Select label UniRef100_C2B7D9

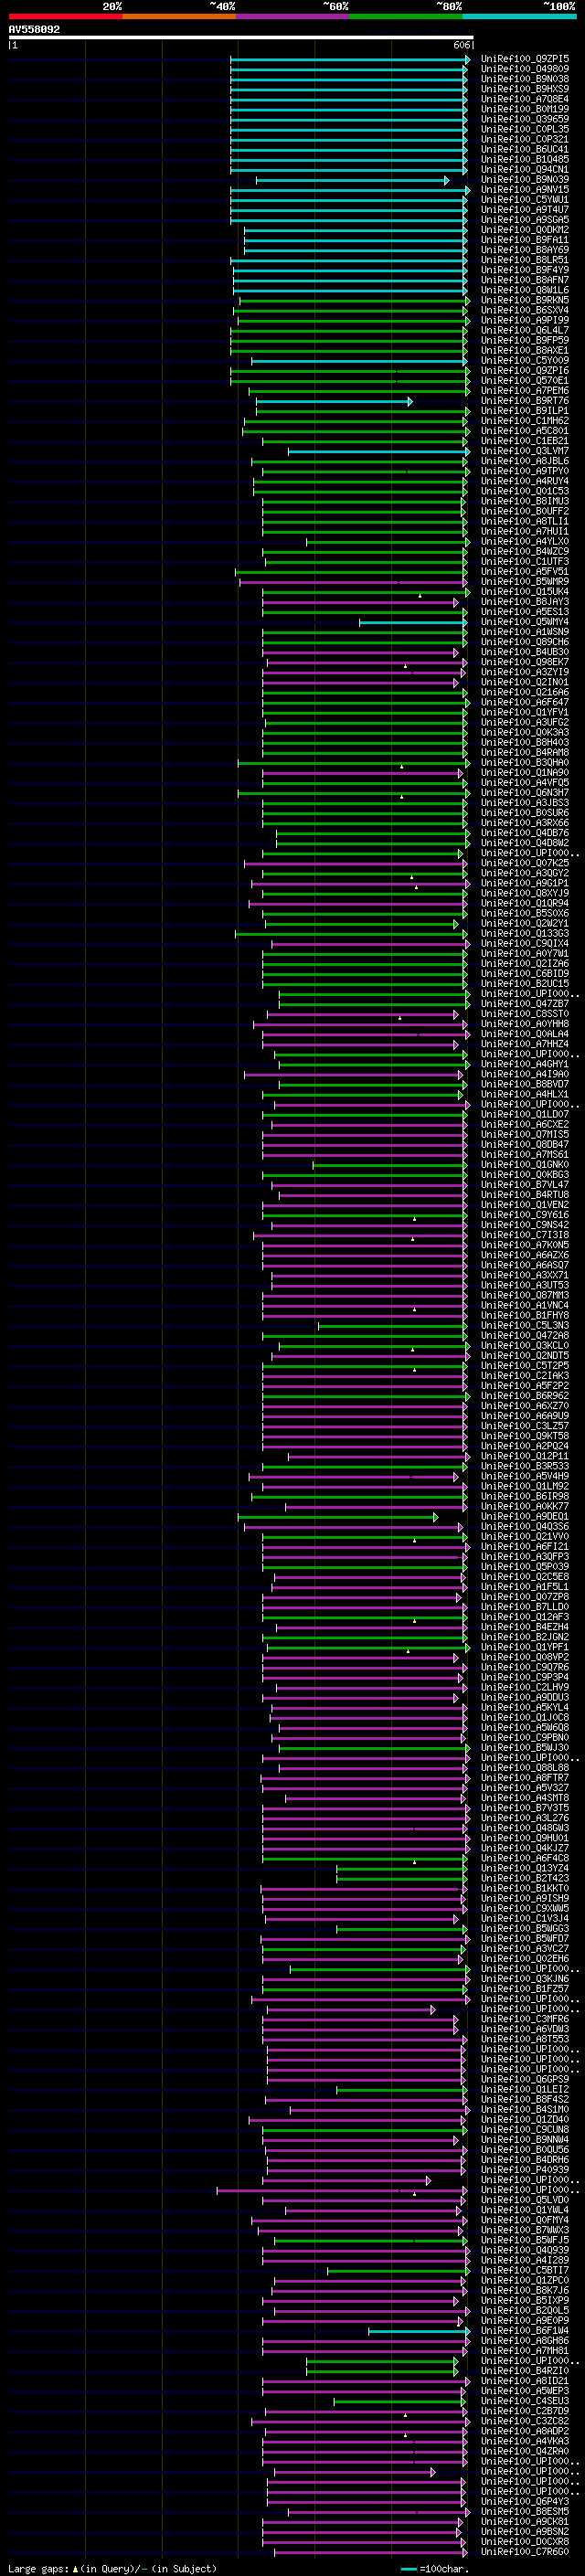525,2411
